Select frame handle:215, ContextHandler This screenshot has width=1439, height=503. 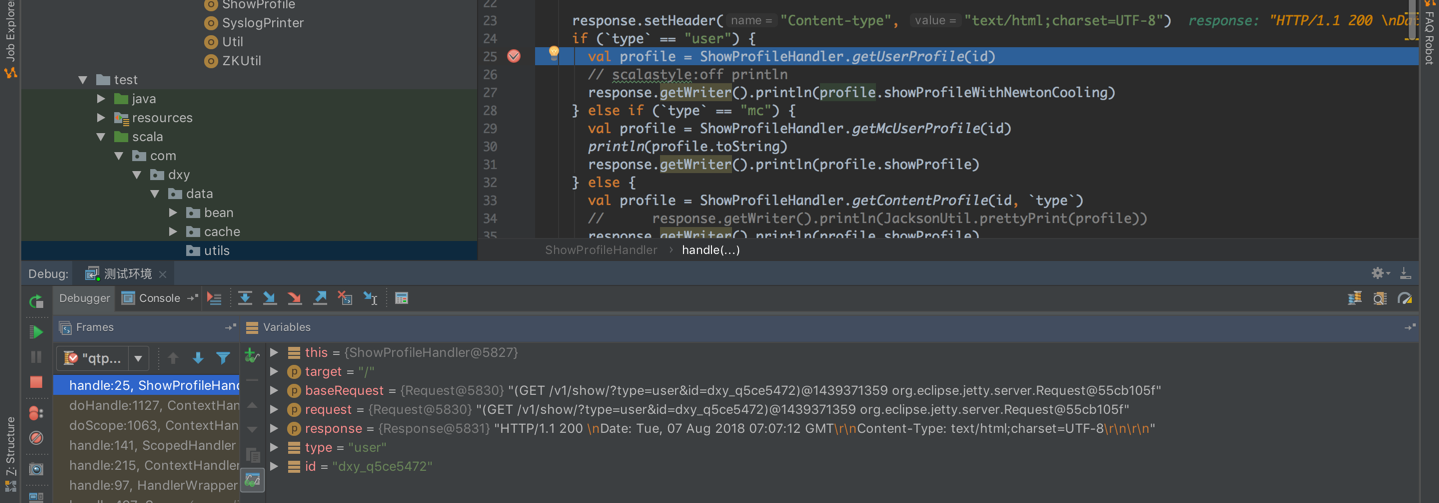click(x=147, y=465)
